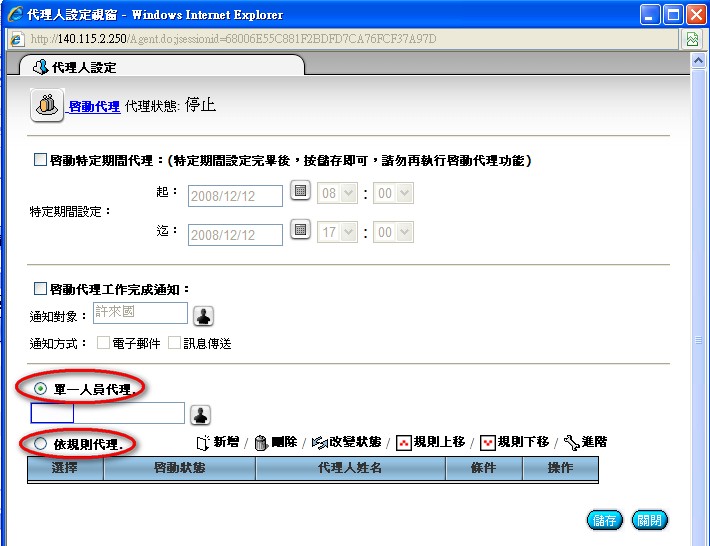710x546 pixels.
Task: Select the 依規則代理 radio button
Action: tap(41, 442)
